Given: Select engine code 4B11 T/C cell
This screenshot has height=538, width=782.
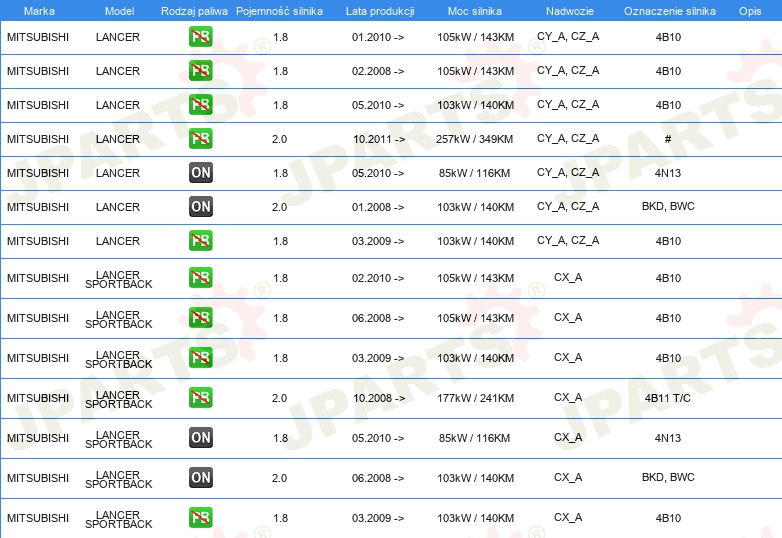Looking at the screenshot, I should (x=667, y=398).
